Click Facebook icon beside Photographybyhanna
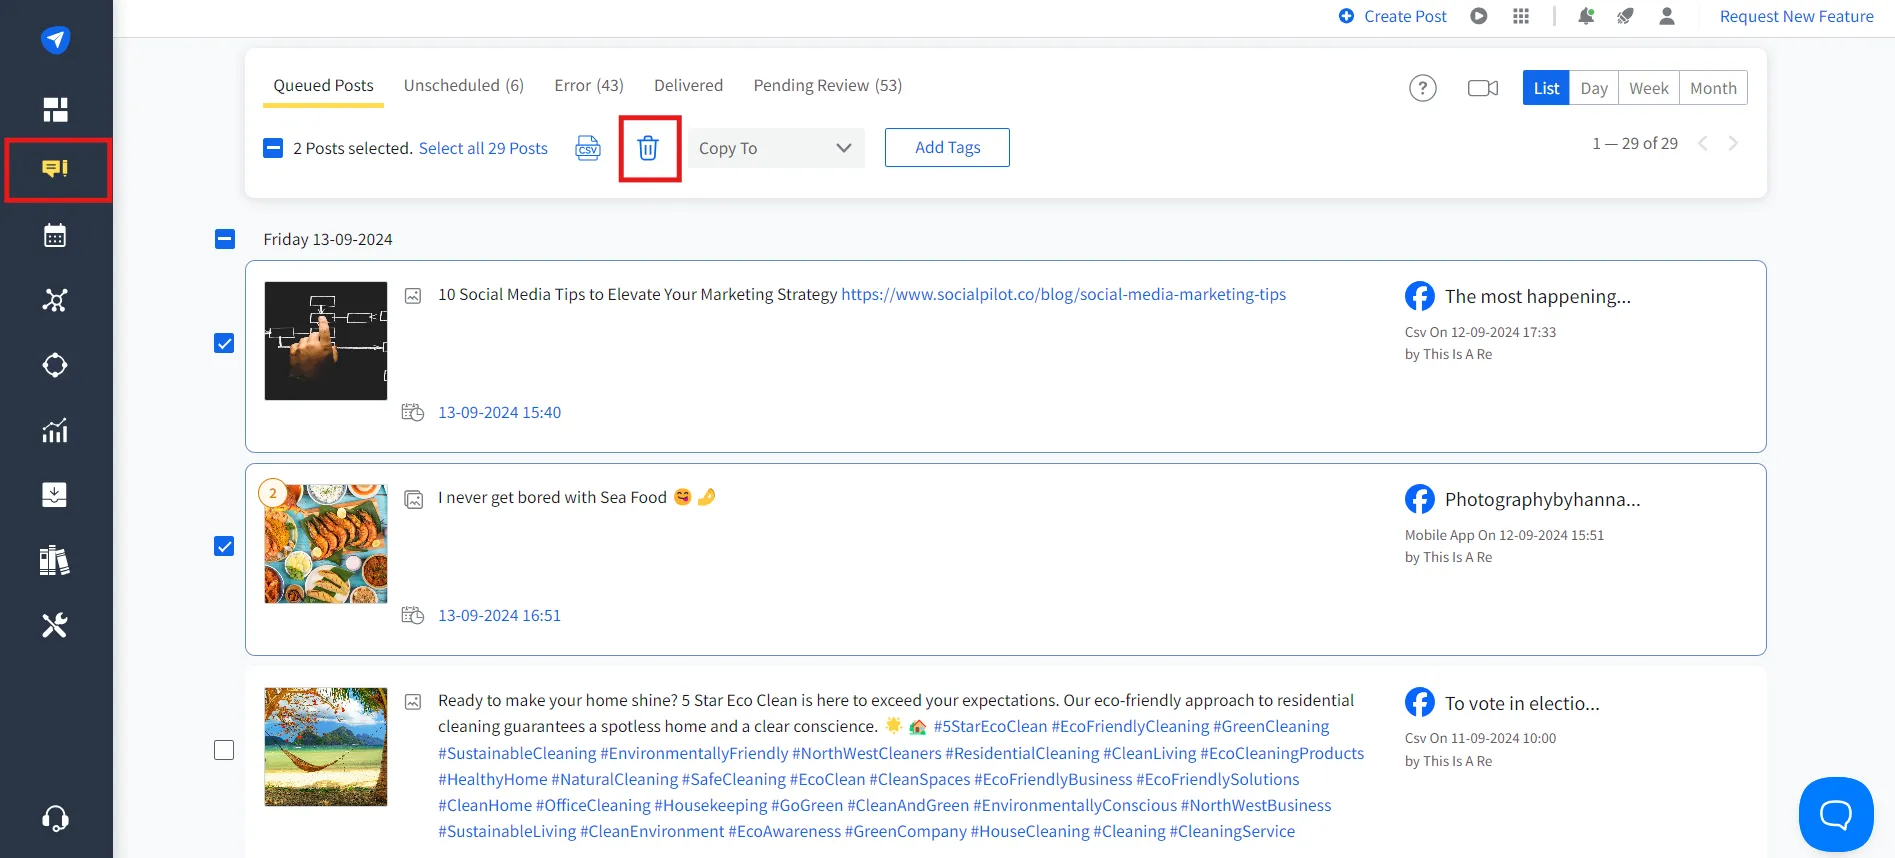The image size is (1895, 858). pos(1420,499)
